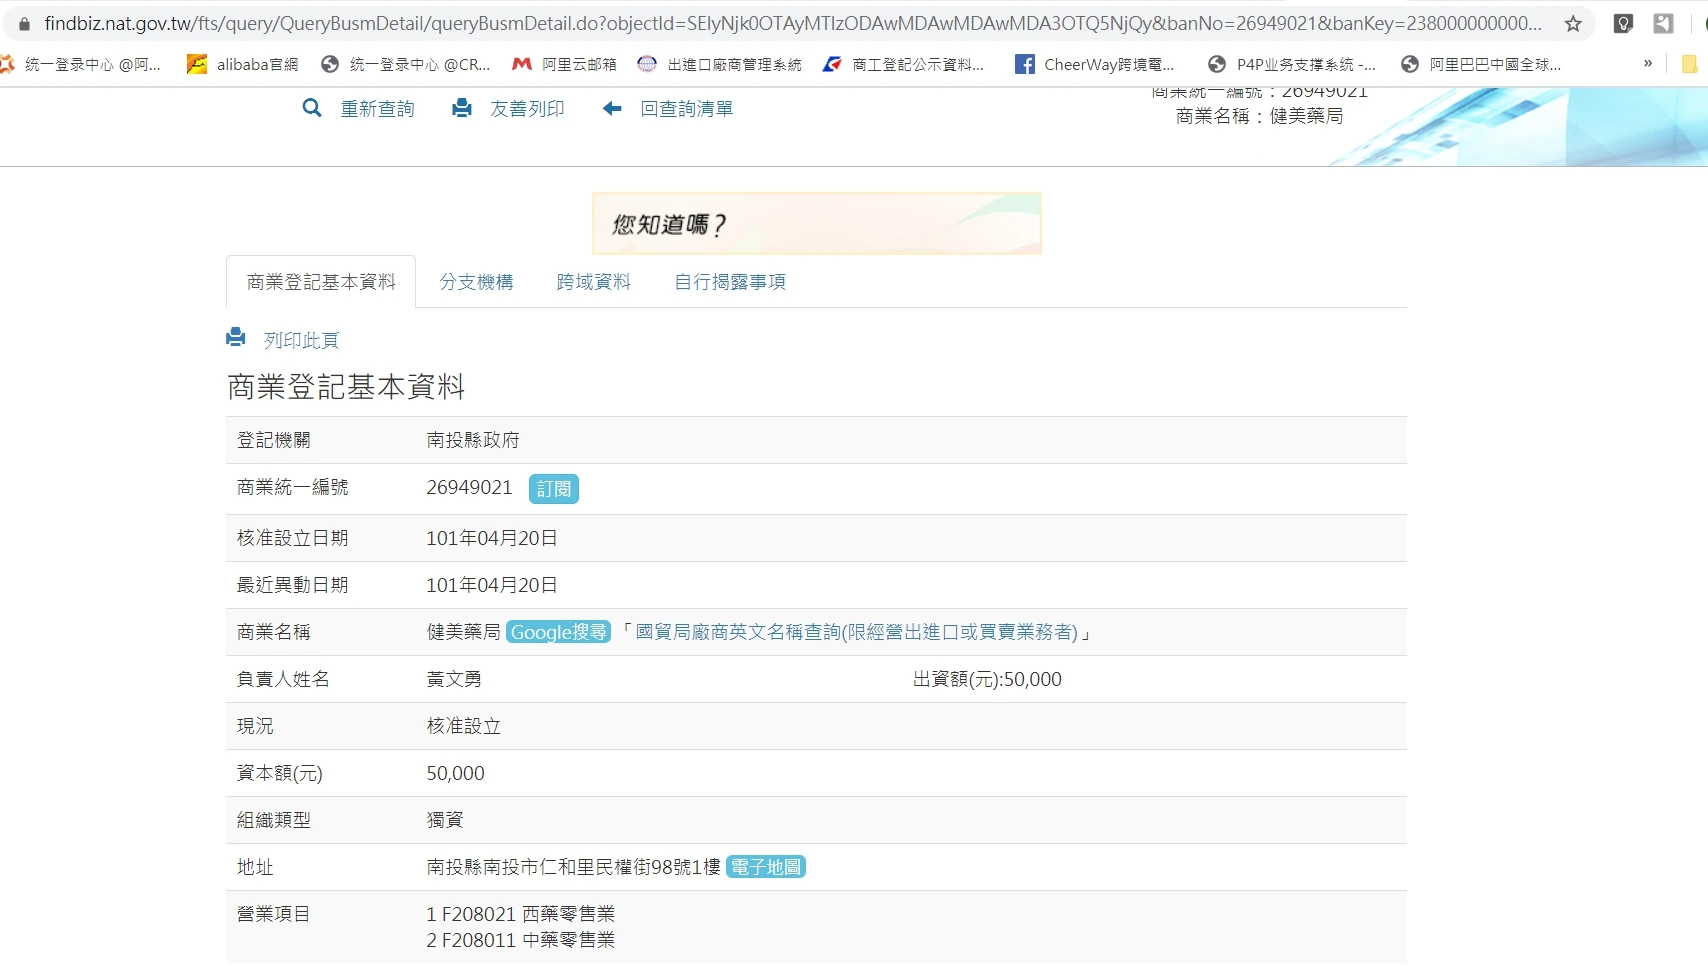Bookmark this page with the star icon
Viewport: 1708px width, 978px height.
point(1573,24)
